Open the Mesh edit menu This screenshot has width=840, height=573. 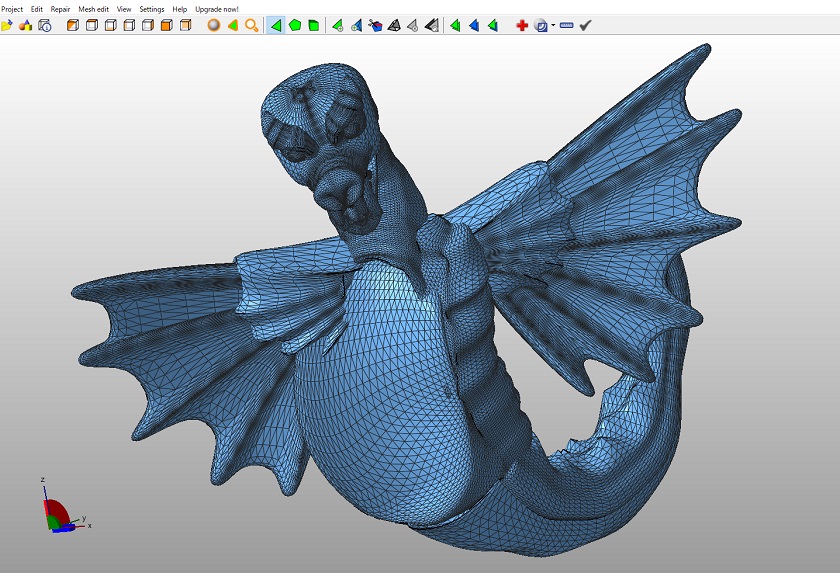tap(93, 8)
